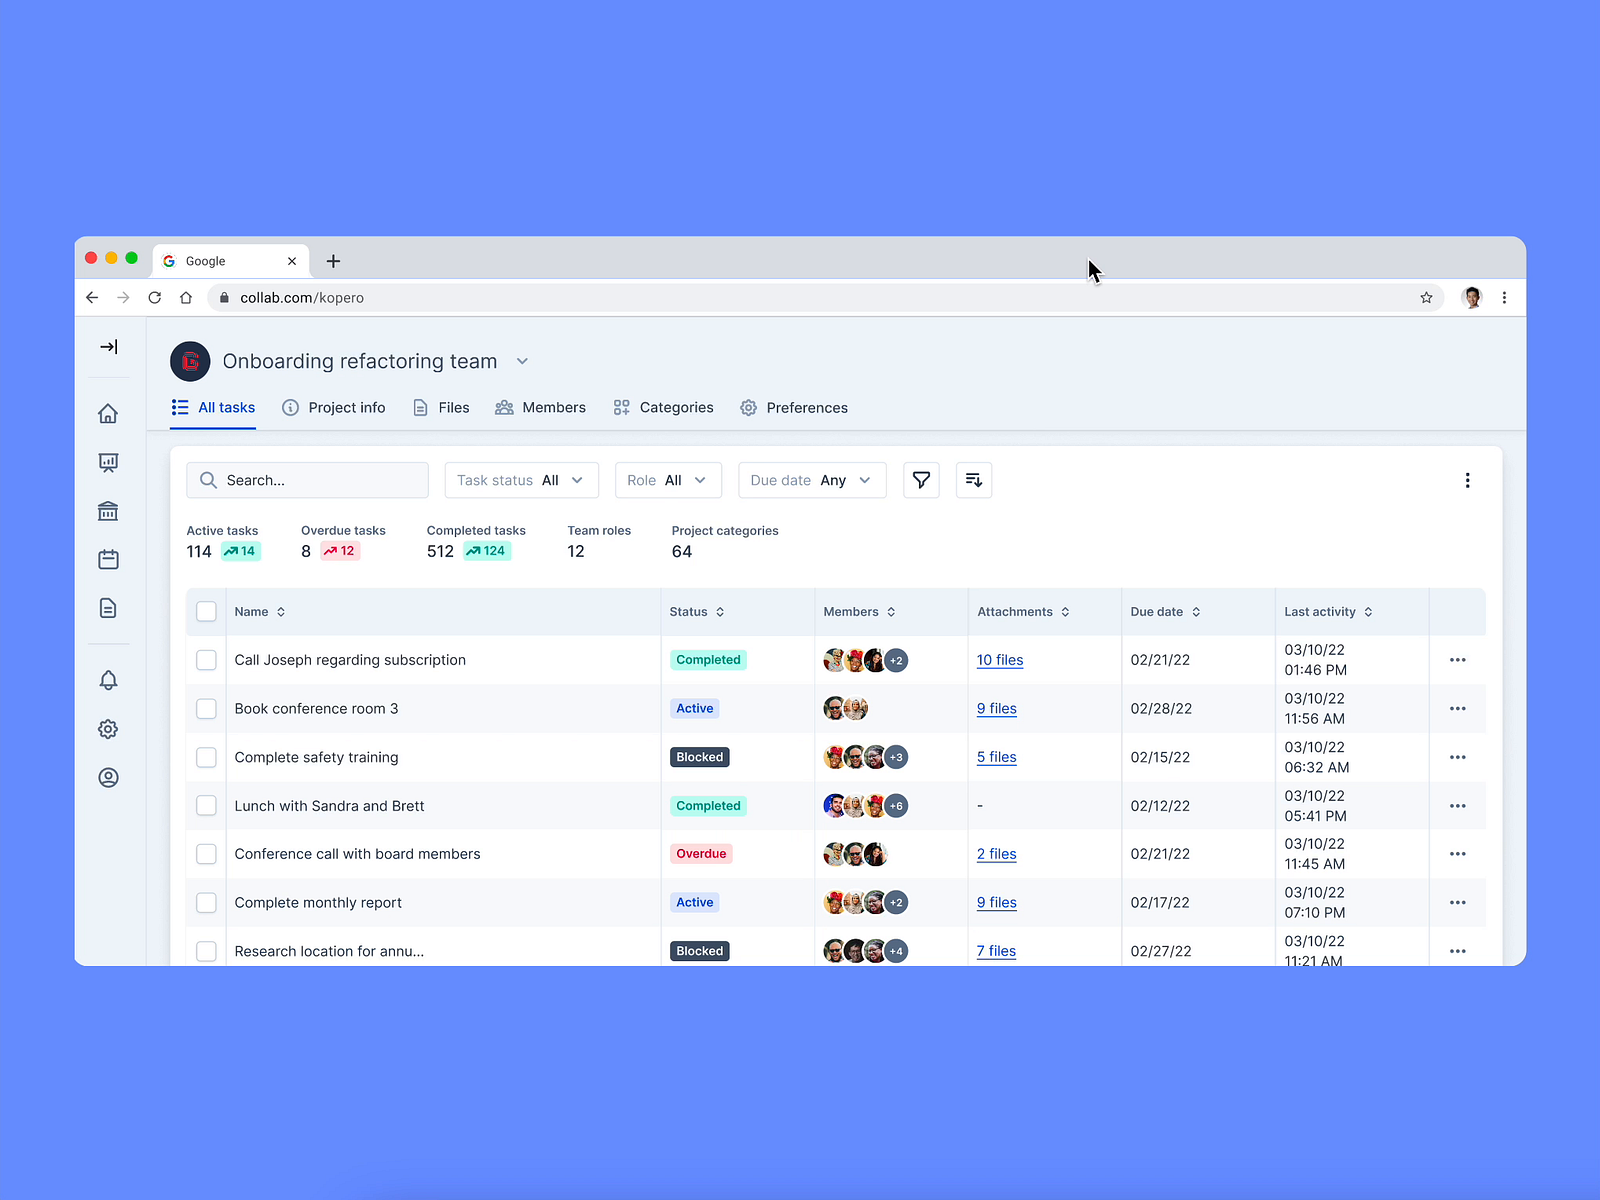Open the '10 files' attachments link
1600x1200 pixels.
pyautogui.click(x=999, y=659)
